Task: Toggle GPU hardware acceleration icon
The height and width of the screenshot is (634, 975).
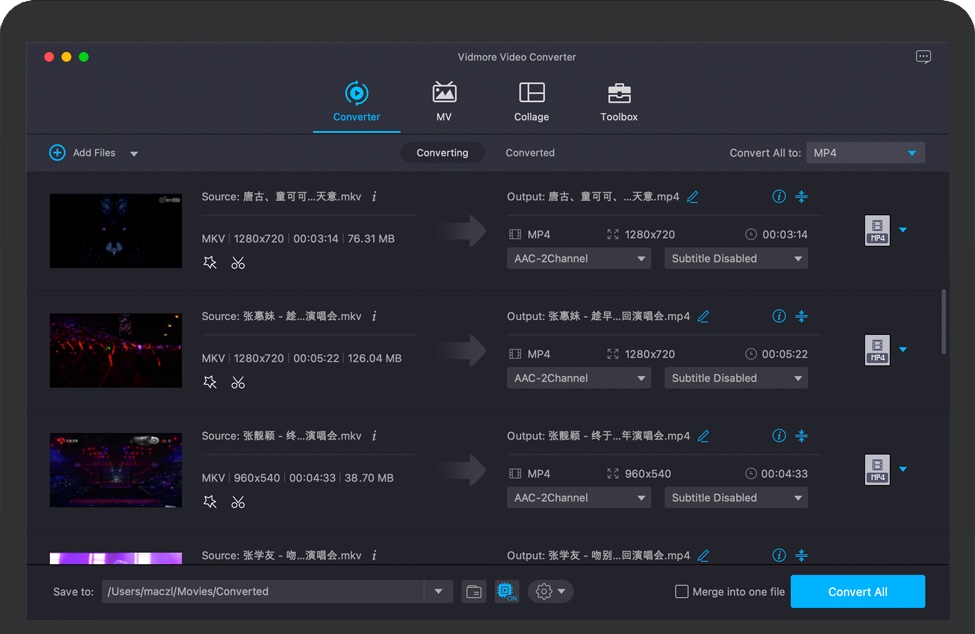Action: click(507, 592)
